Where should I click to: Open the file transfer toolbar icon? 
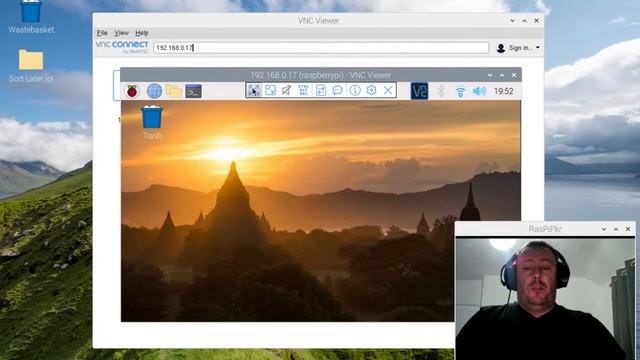(x=321, y=90)
